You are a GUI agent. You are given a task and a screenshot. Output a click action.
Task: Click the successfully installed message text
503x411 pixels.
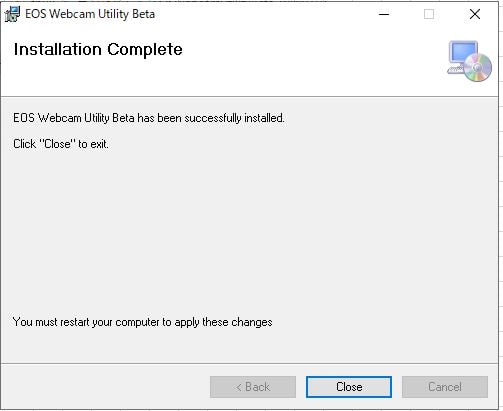click(149, 118)
